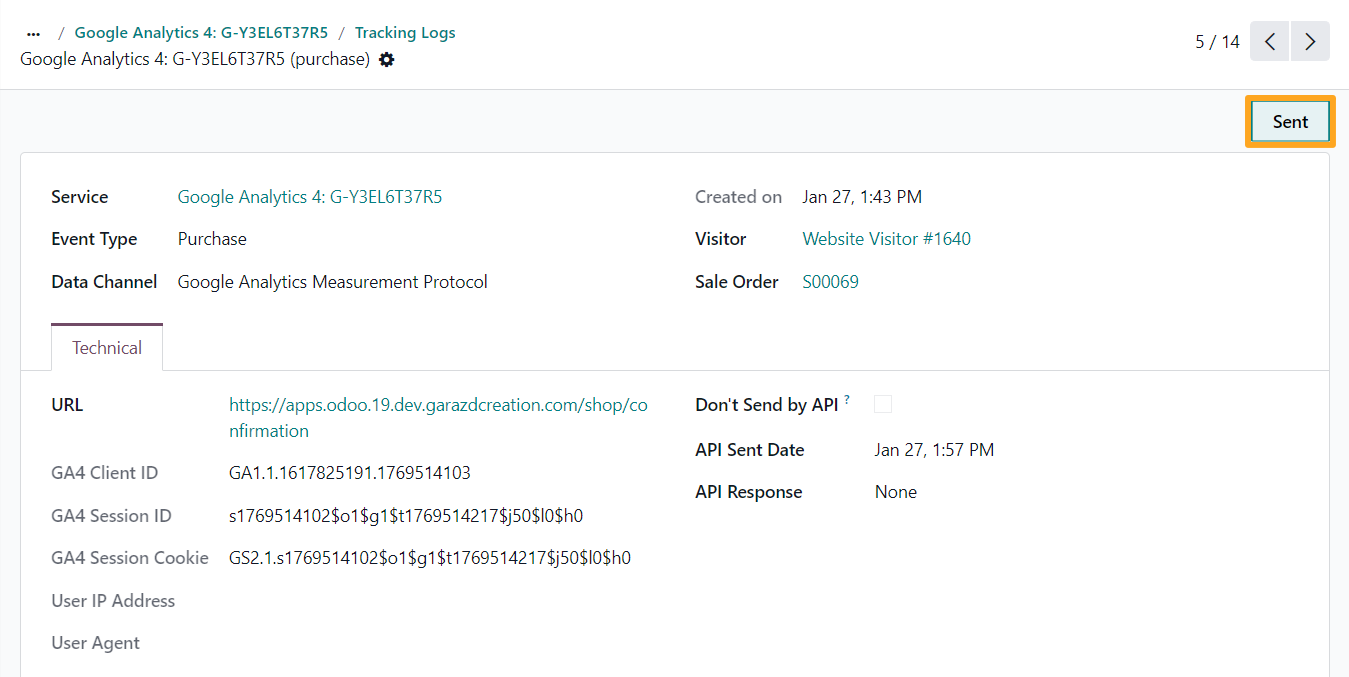Click the Sent status button
This screenshot has height=677, width=1349.
pyautogui.click(x=1290, y=122)
